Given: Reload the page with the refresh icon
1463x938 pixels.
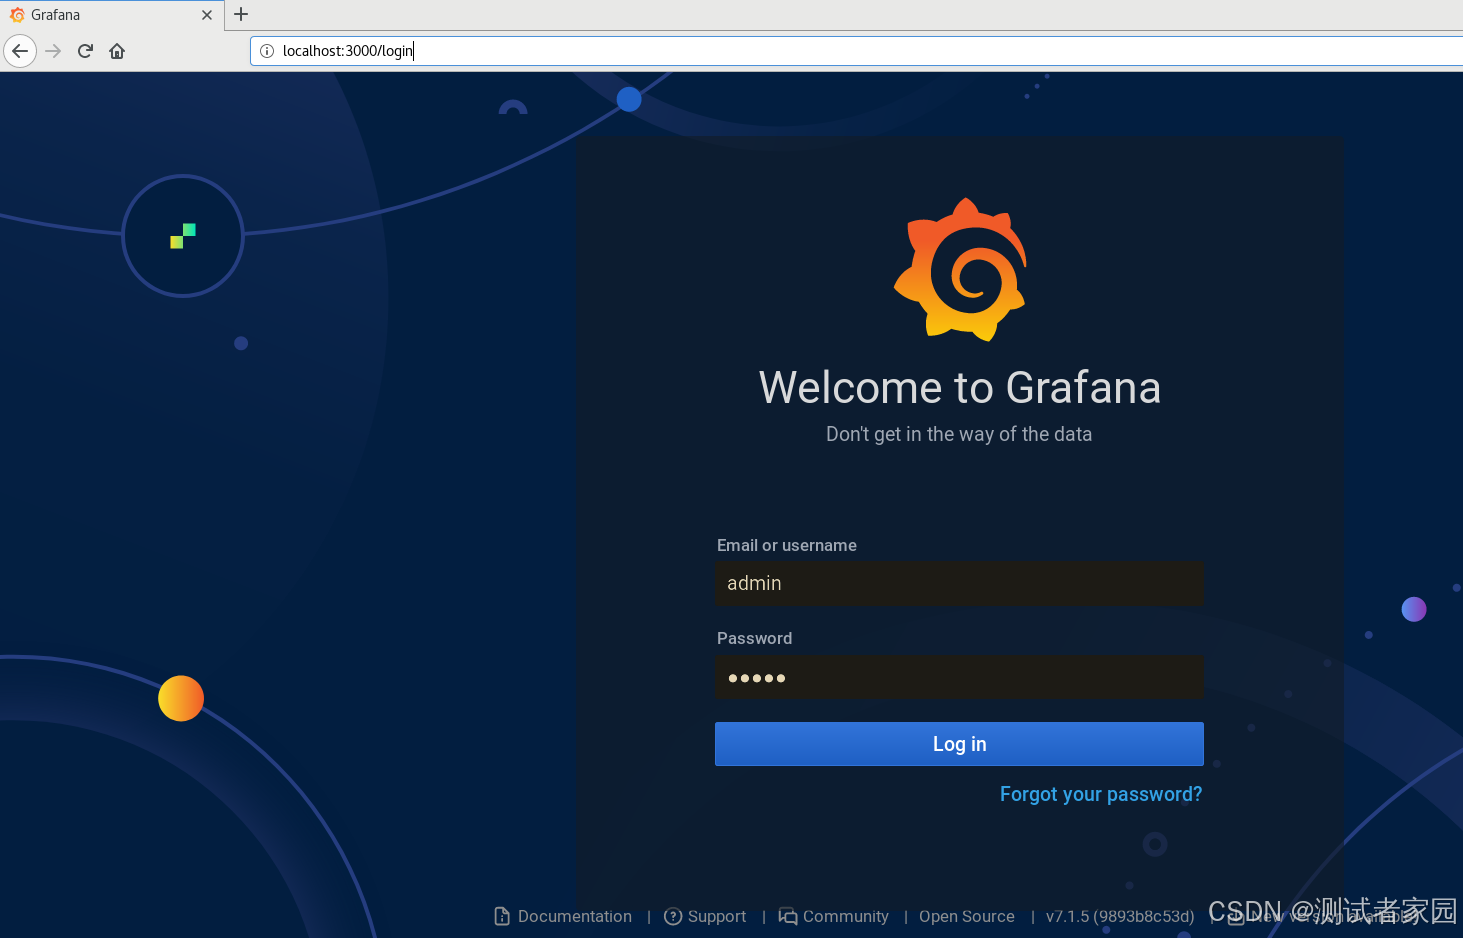Looking at the screenshot, I should click(x=85, y=51).
